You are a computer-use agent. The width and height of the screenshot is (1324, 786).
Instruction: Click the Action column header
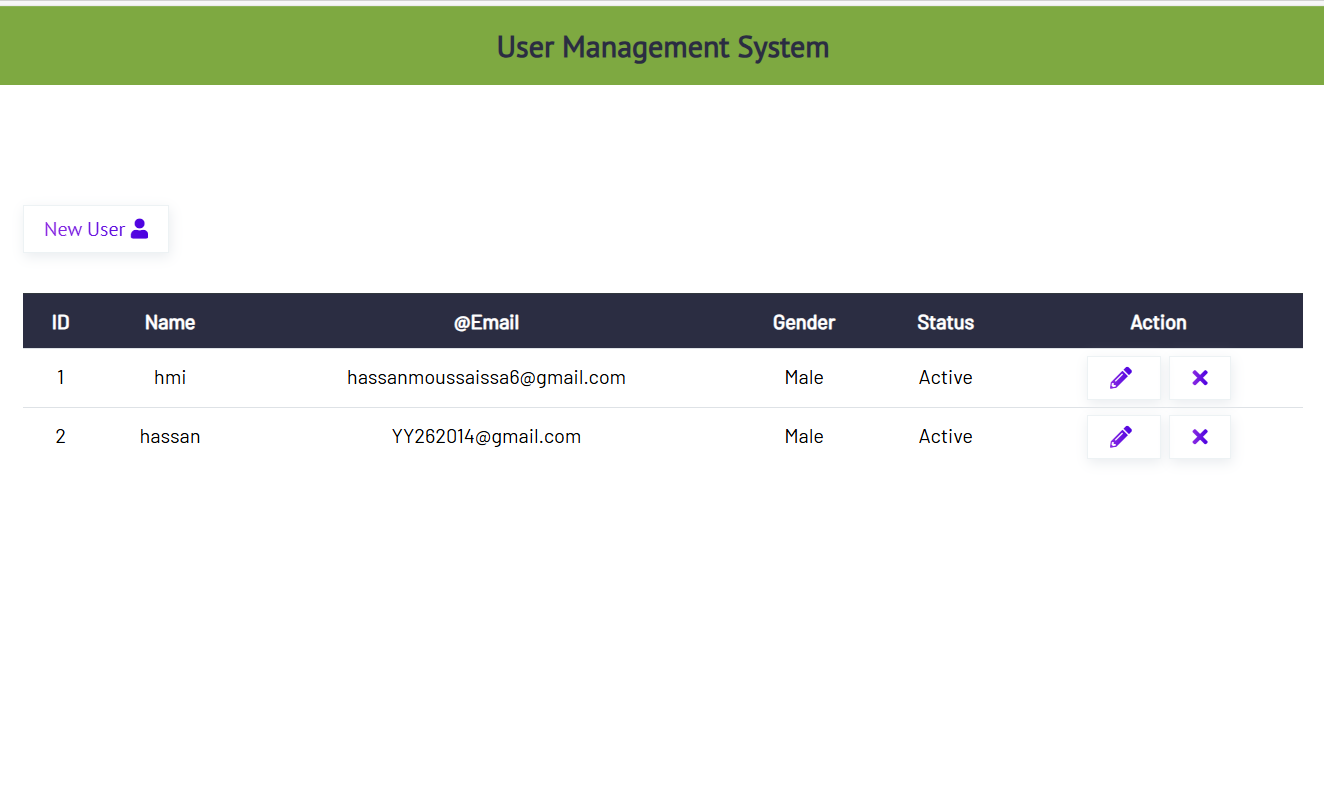1158,322
